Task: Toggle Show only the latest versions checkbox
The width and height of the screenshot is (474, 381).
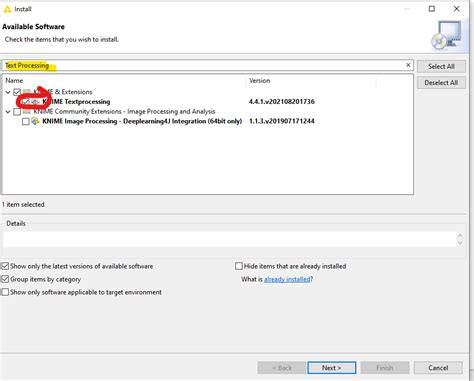Action: coord(5,266)
